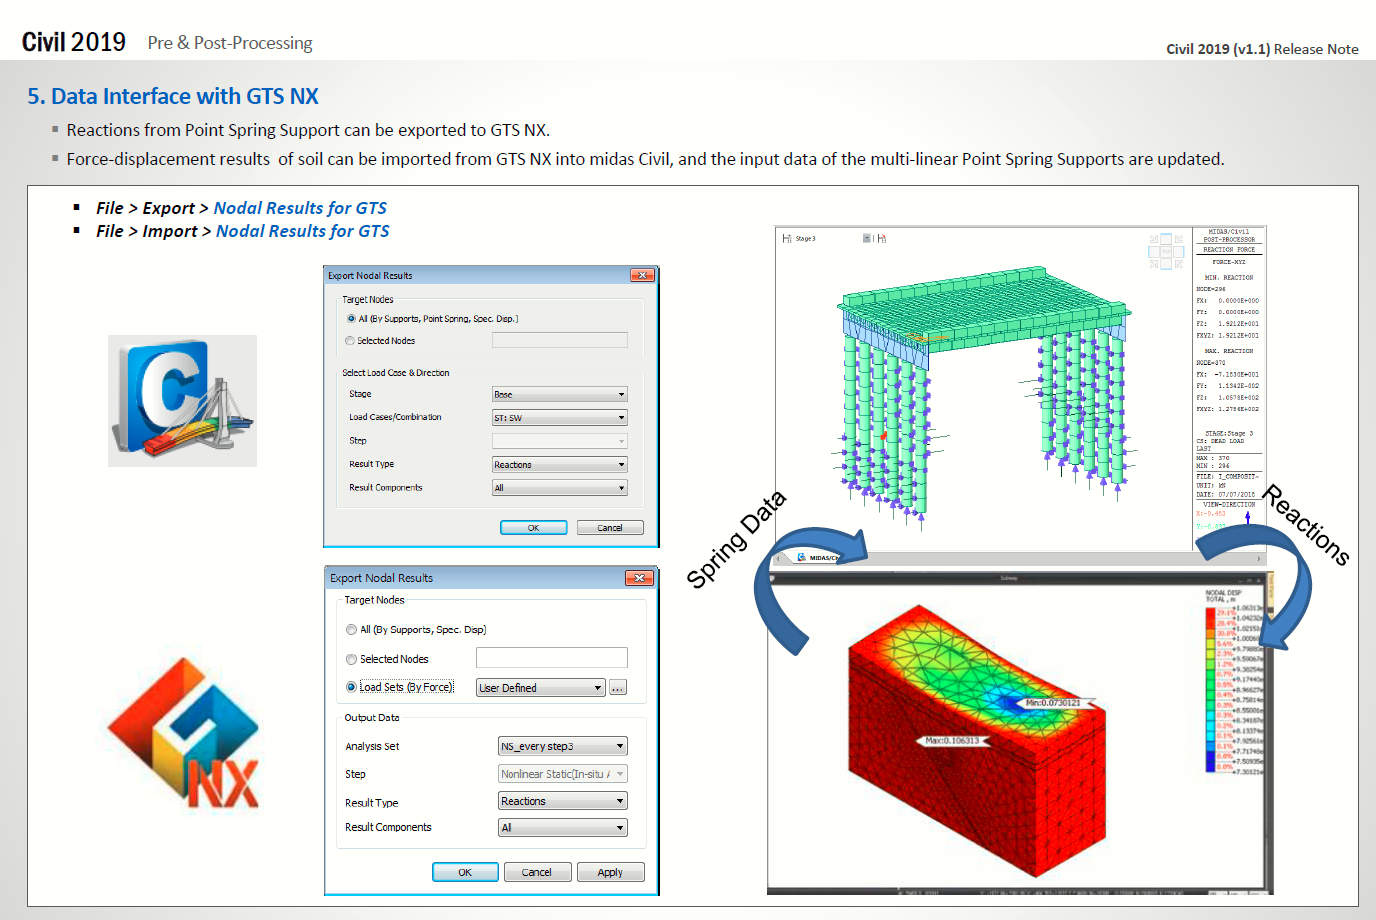Click the midas Civil application logo

182,401
